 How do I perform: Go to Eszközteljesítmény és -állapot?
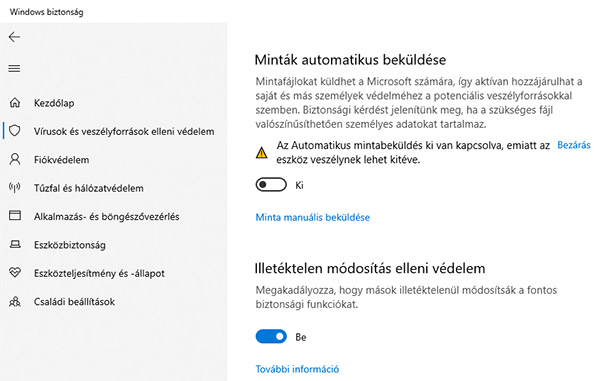(99, 273)
